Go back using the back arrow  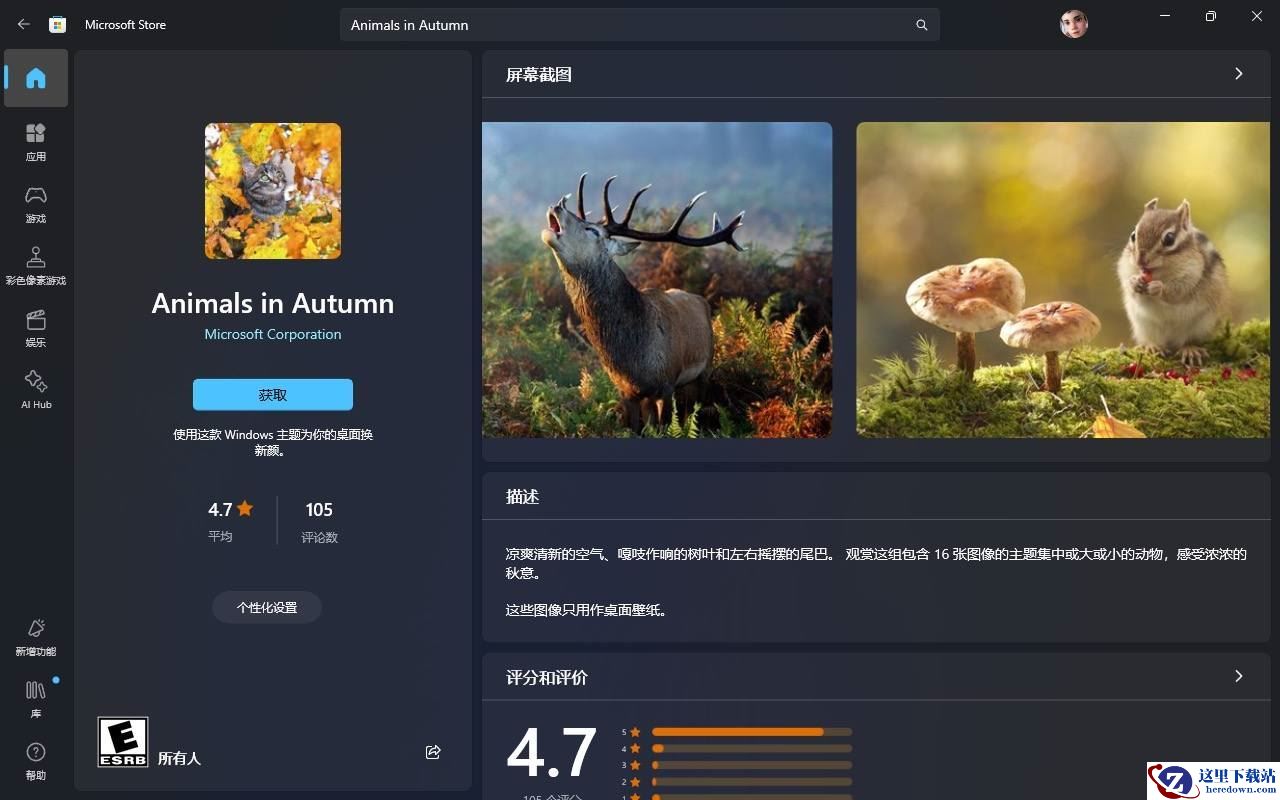pos(24,24)
